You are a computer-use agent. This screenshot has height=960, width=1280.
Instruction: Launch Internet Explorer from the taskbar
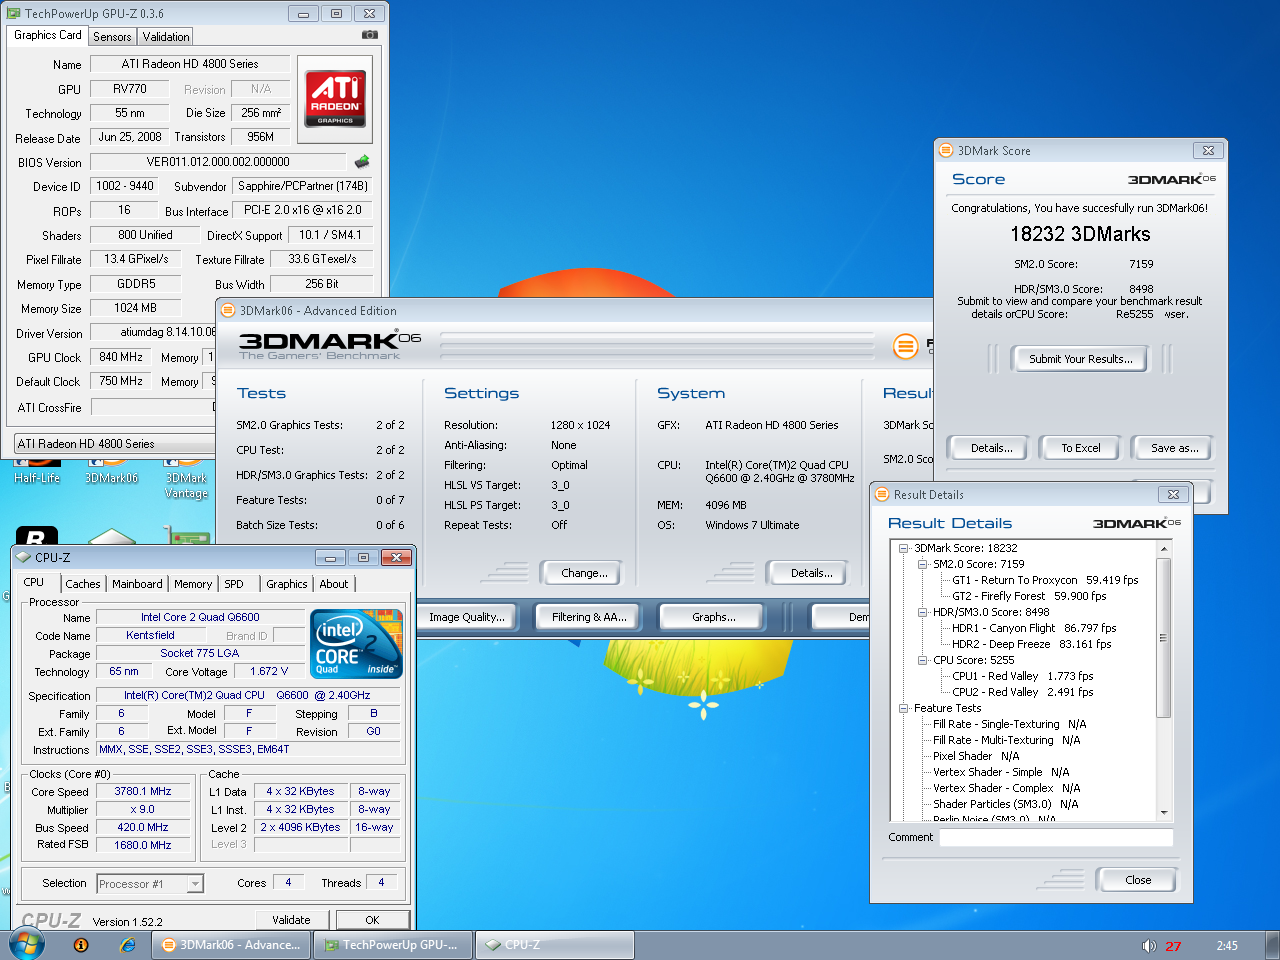click(127, 945)
